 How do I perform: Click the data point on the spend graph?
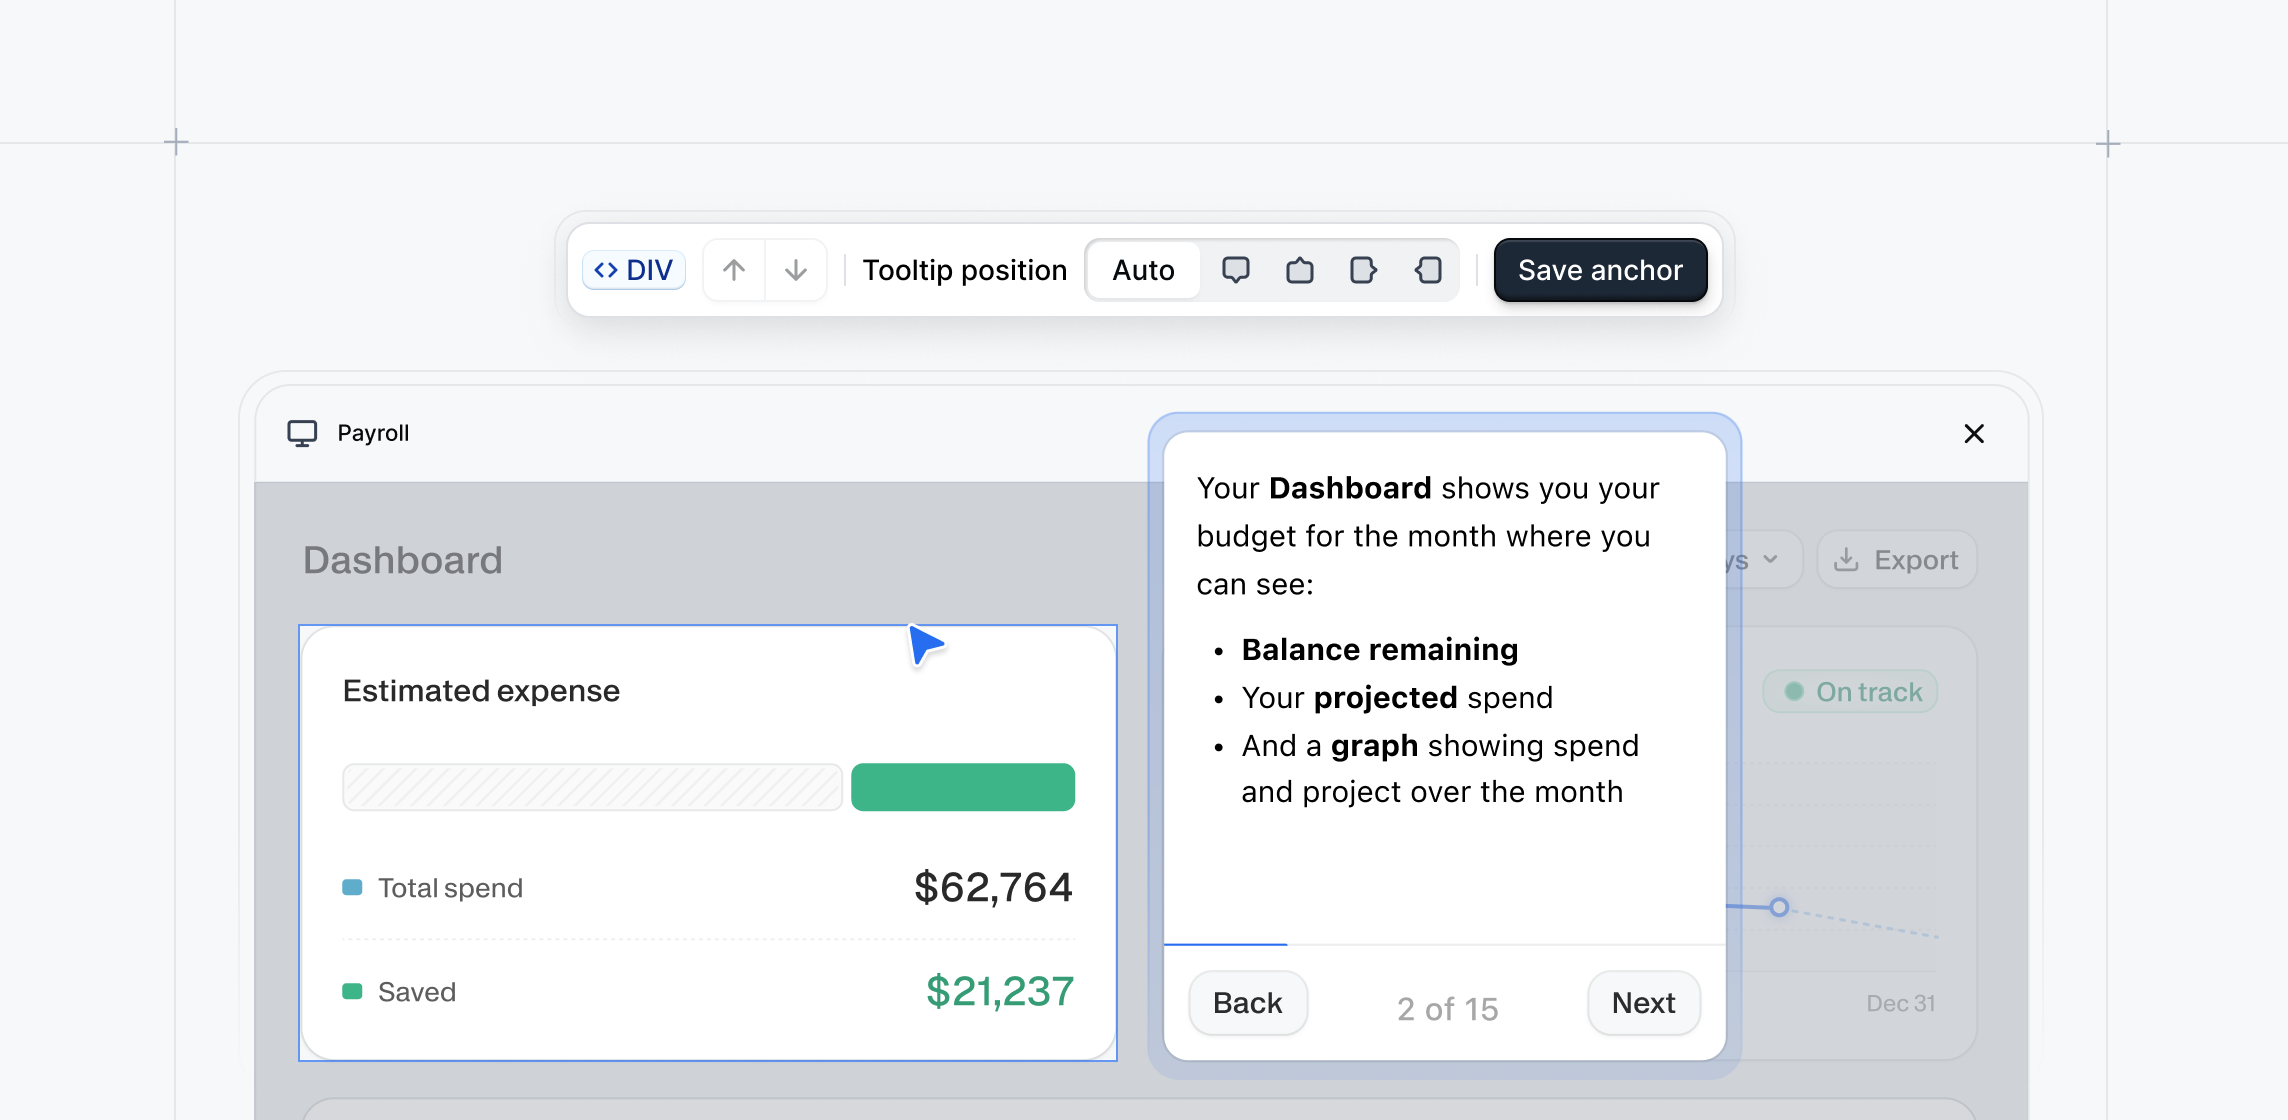pyautogui.click(x=1779, y=907)
